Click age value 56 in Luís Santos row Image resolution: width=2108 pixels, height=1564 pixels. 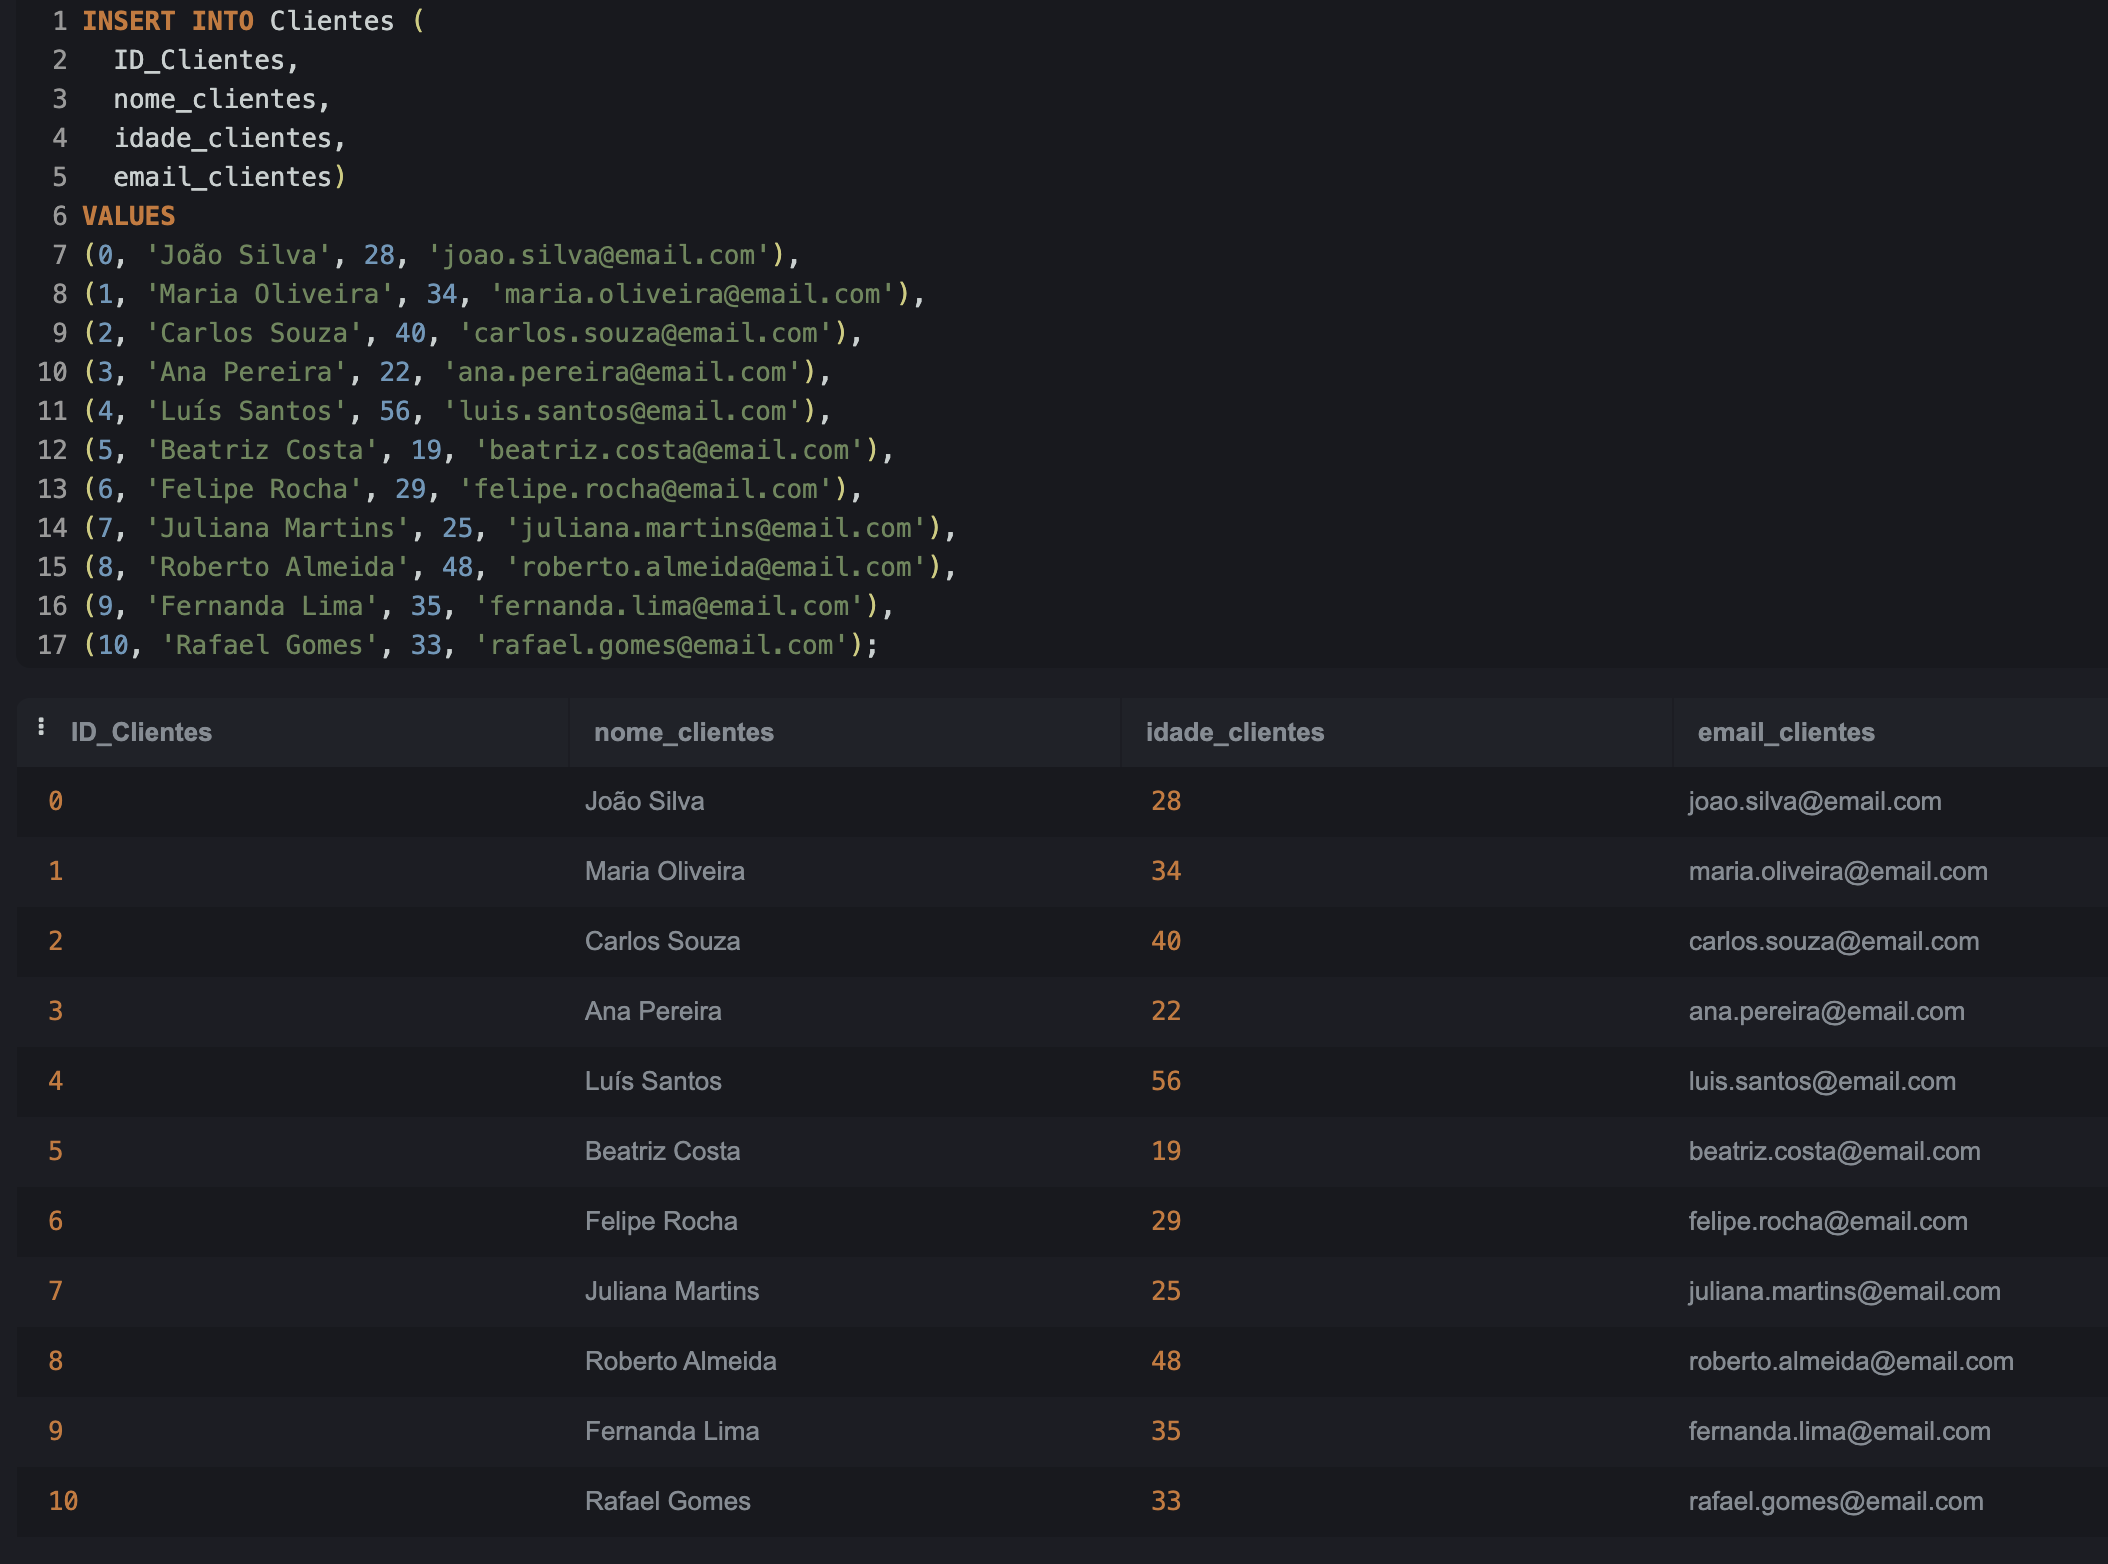pyautogui.click(x=1166, y=1081)
